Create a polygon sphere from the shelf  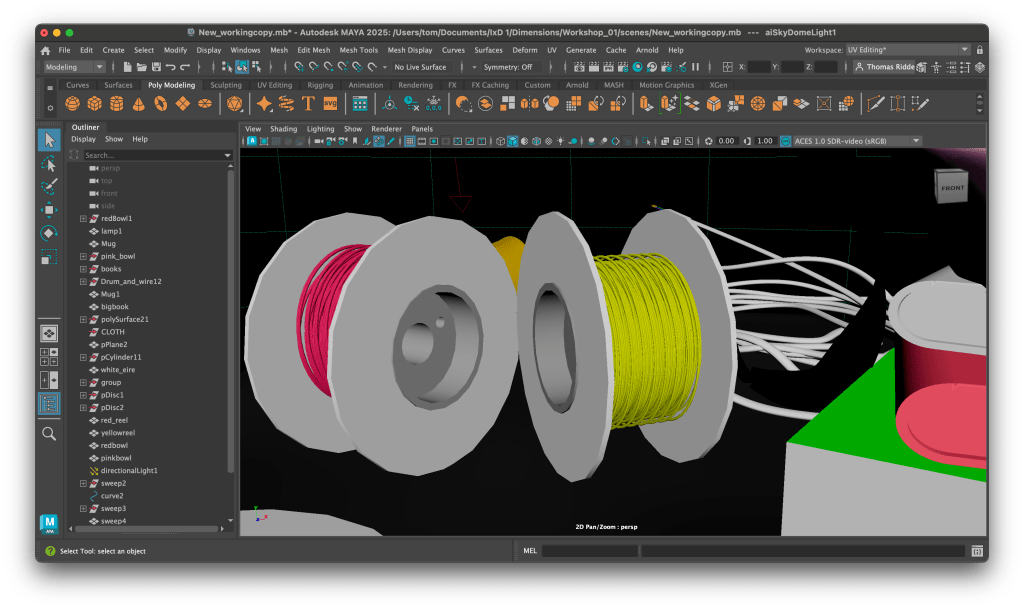[72, 104]
